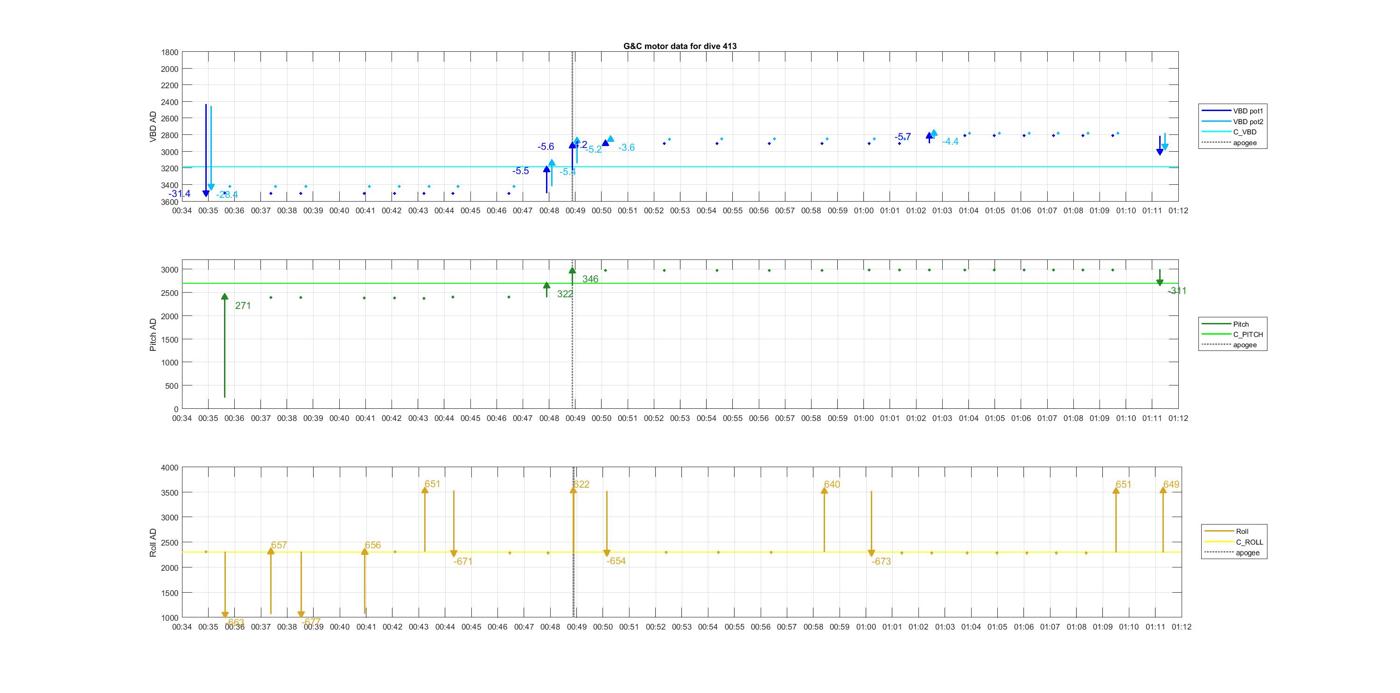1400x693 pixels.
Task: Click the '3600' tick on VBD axis
Action: coord(170,202)
